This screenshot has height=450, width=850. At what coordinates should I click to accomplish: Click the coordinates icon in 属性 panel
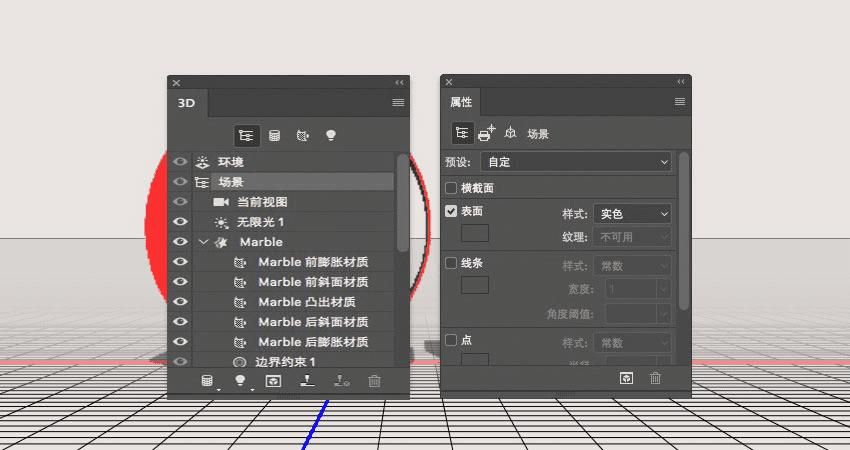click(x=510, y=133)
